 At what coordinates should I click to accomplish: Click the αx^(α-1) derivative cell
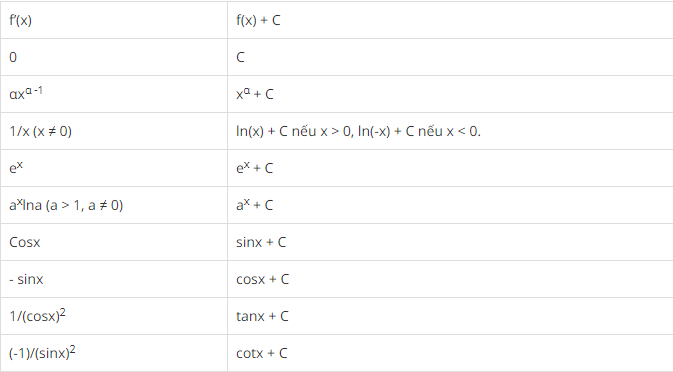tap(114, 94)
